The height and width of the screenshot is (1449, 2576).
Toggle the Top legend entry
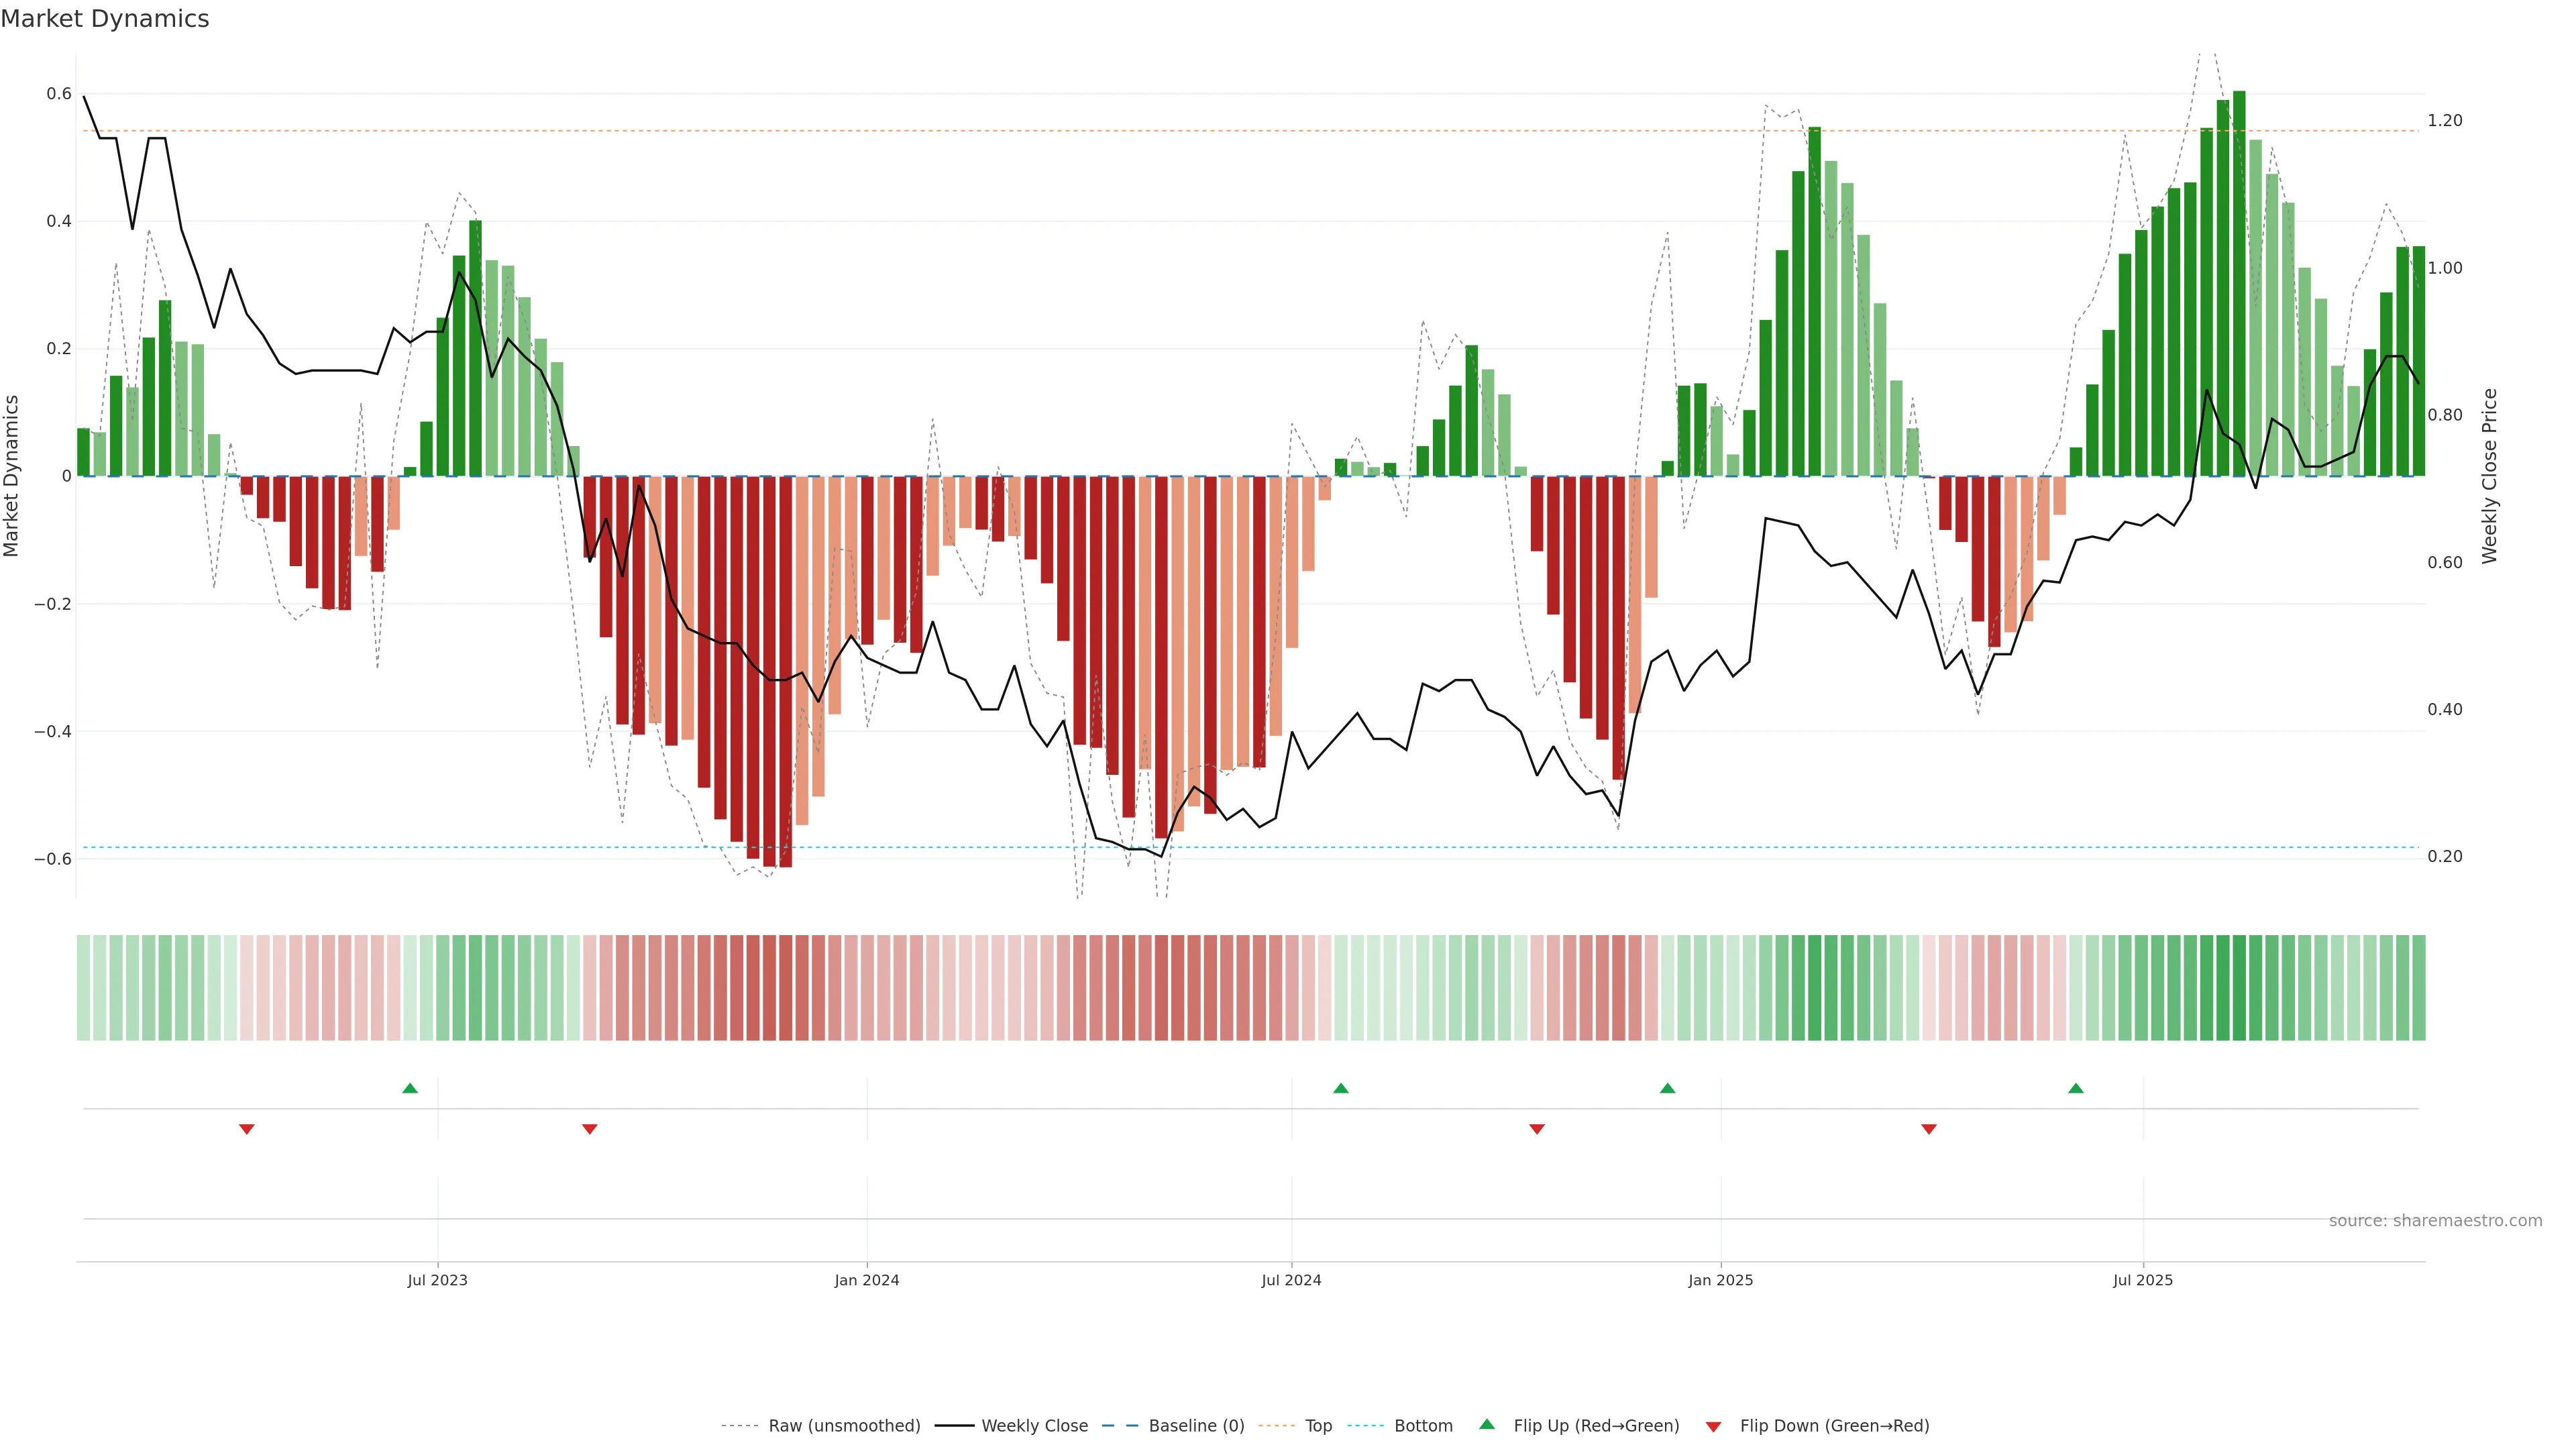coord(1318,1426)
